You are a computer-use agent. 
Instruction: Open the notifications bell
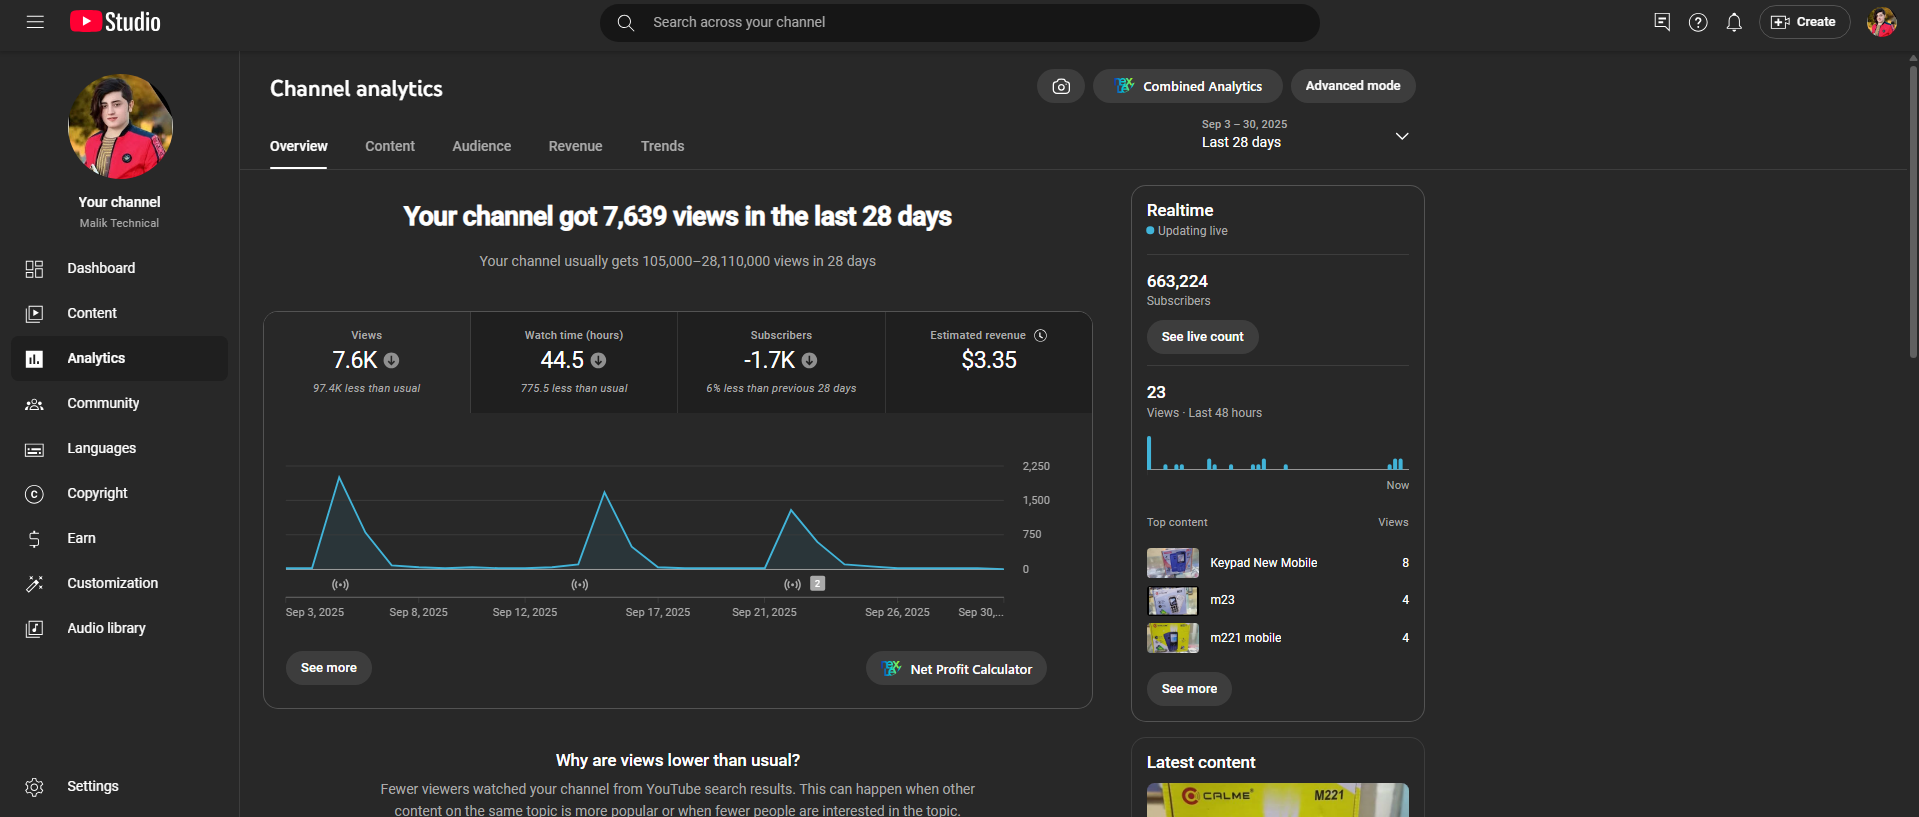[1734, 22]
